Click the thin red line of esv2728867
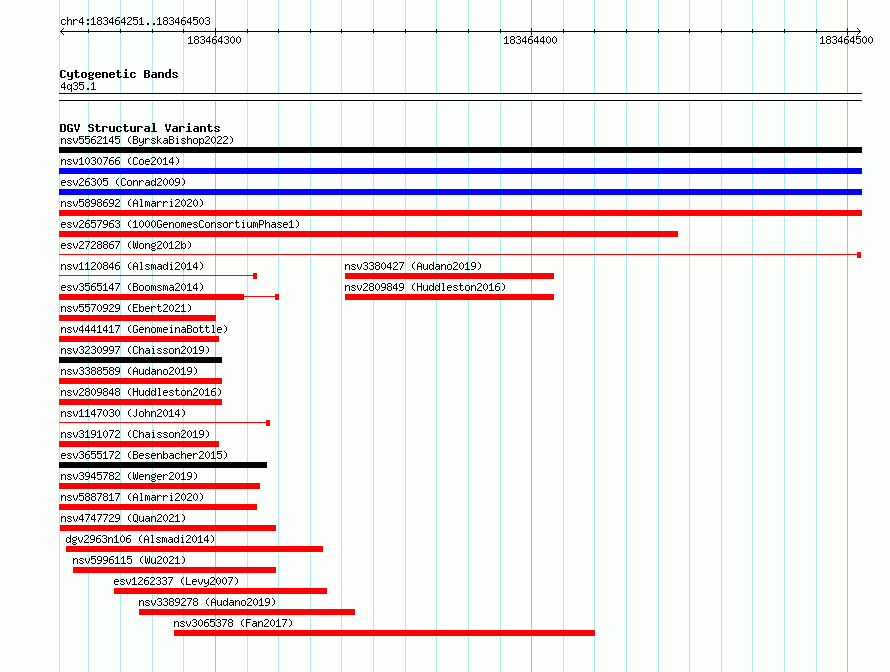The height and width of the screenshot is (672, 890). click(x=460, y=255)
